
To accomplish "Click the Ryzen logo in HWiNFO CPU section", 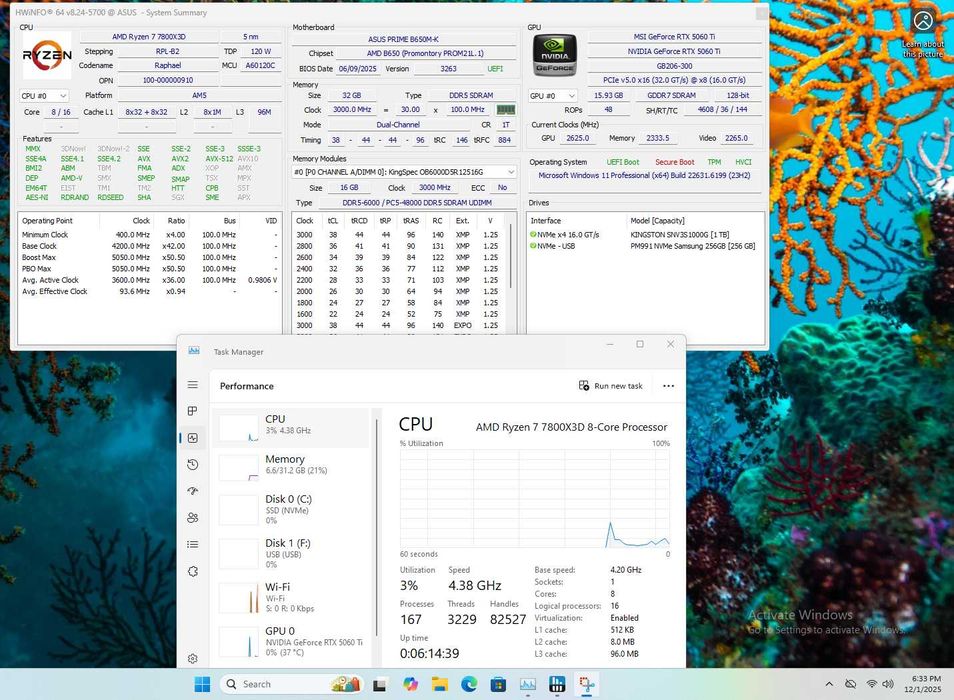I will 47,55.
